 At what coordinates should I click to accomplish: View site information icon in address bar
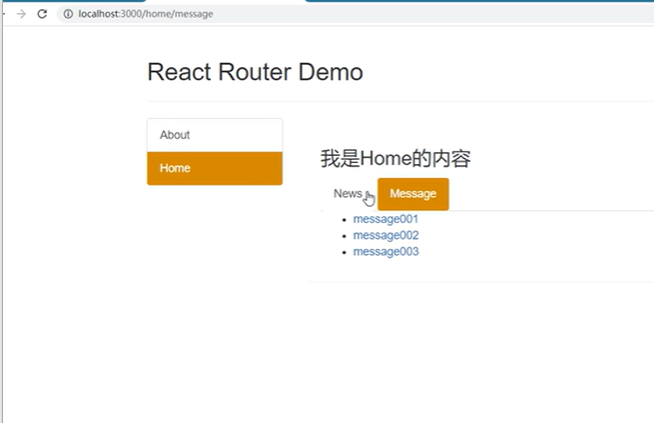pyautogui.click(x=68, y=14)
